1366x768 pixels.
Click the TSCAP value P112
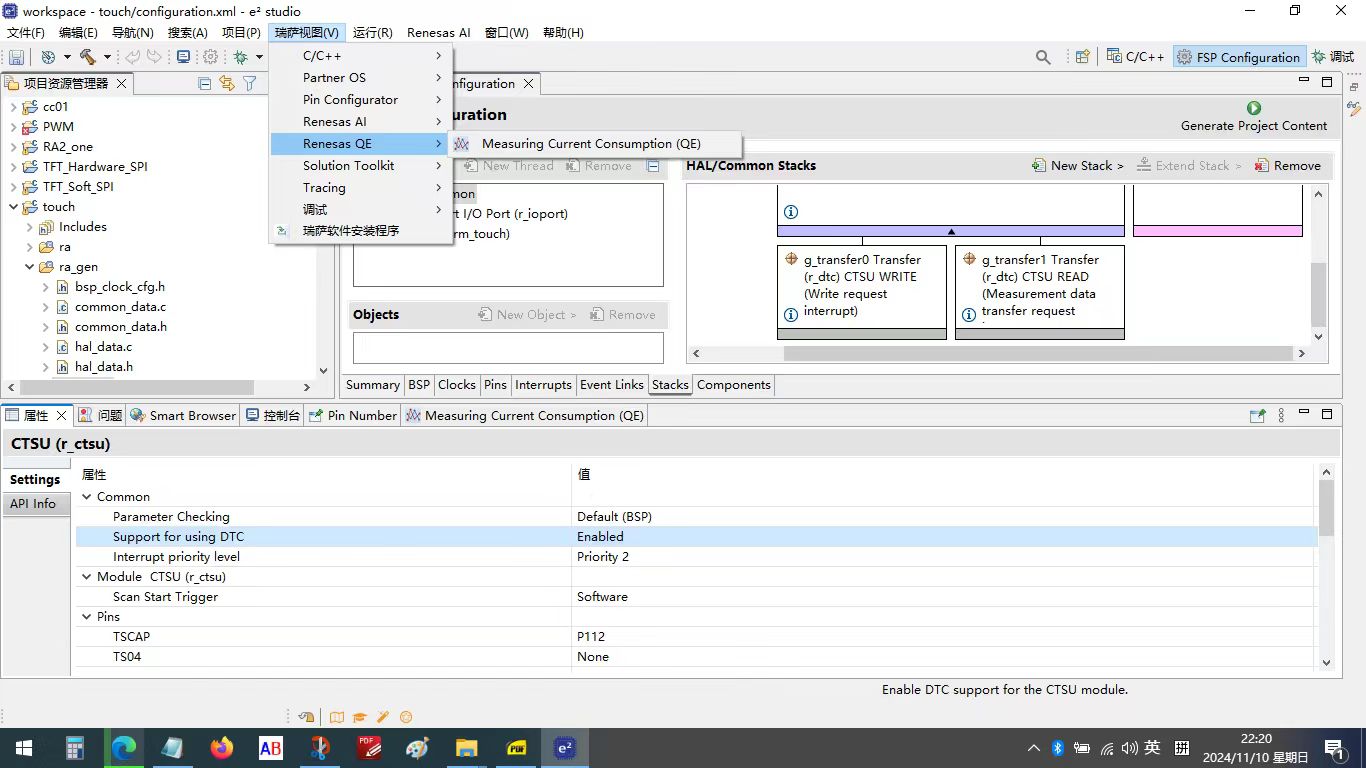(591, 637)
